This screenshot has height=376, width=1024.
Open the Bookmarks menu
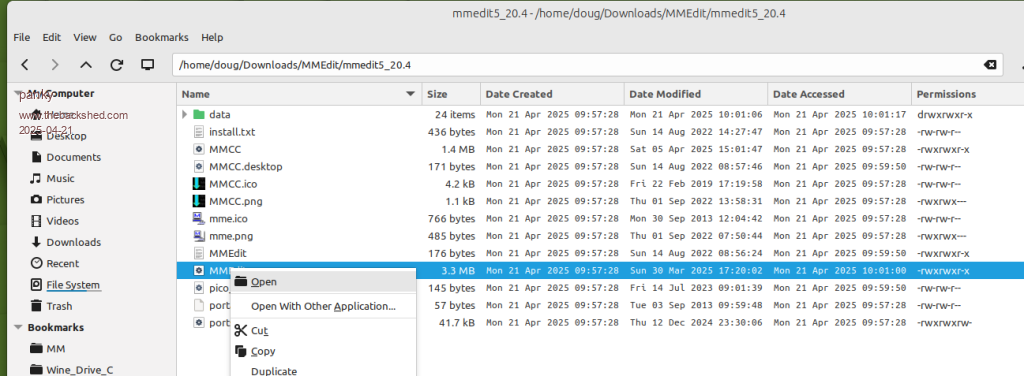click(162, 37)
